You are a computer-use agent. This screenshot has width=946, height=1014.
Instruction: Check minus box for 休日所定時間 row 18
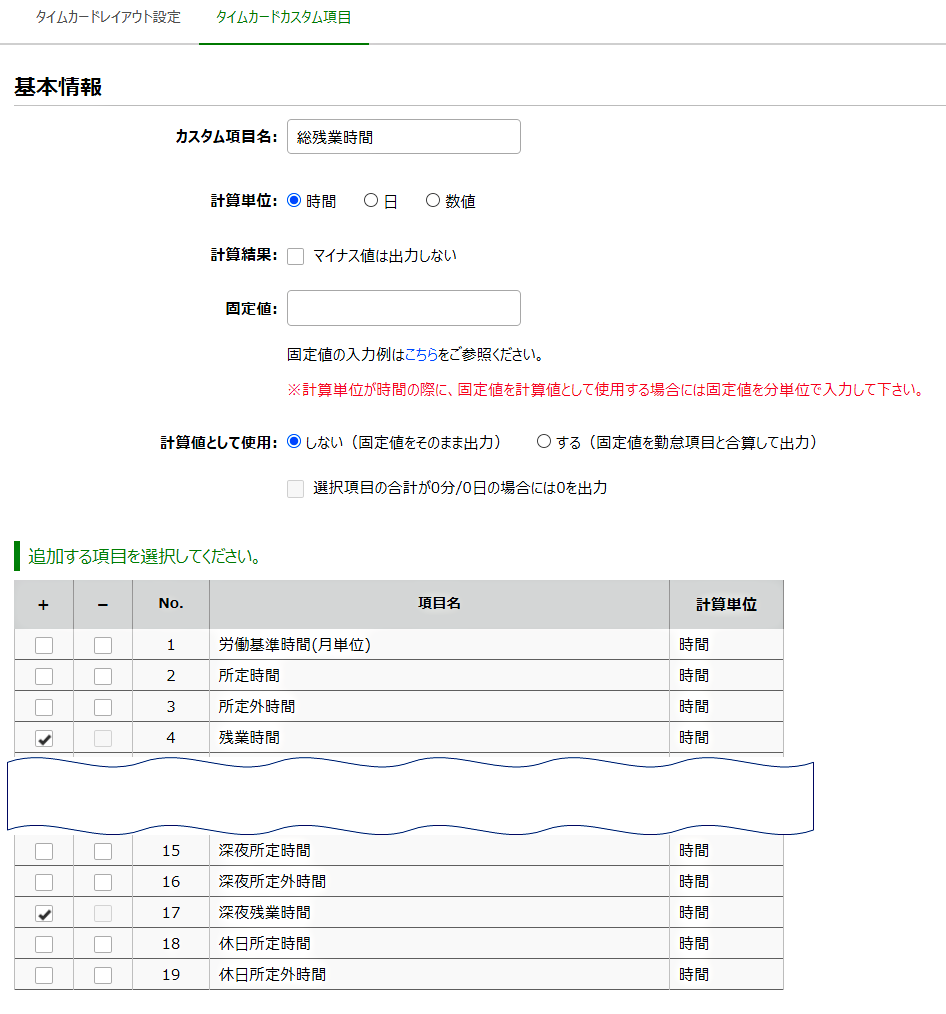103,945
